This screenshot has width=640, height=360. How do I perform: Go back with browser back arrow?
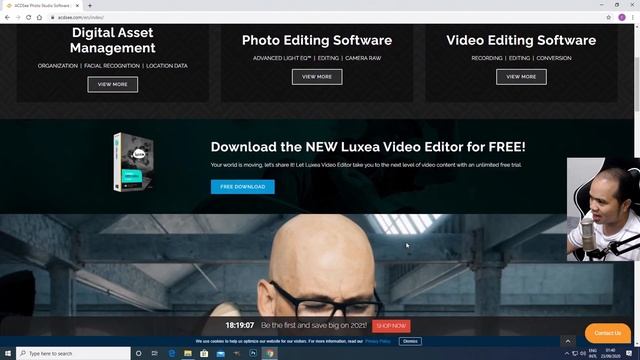point(7,18)
